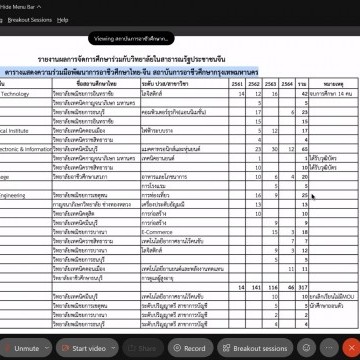Open Breakout sessions from the bottom toolbar
360x360 pixels.
[255, 348]
